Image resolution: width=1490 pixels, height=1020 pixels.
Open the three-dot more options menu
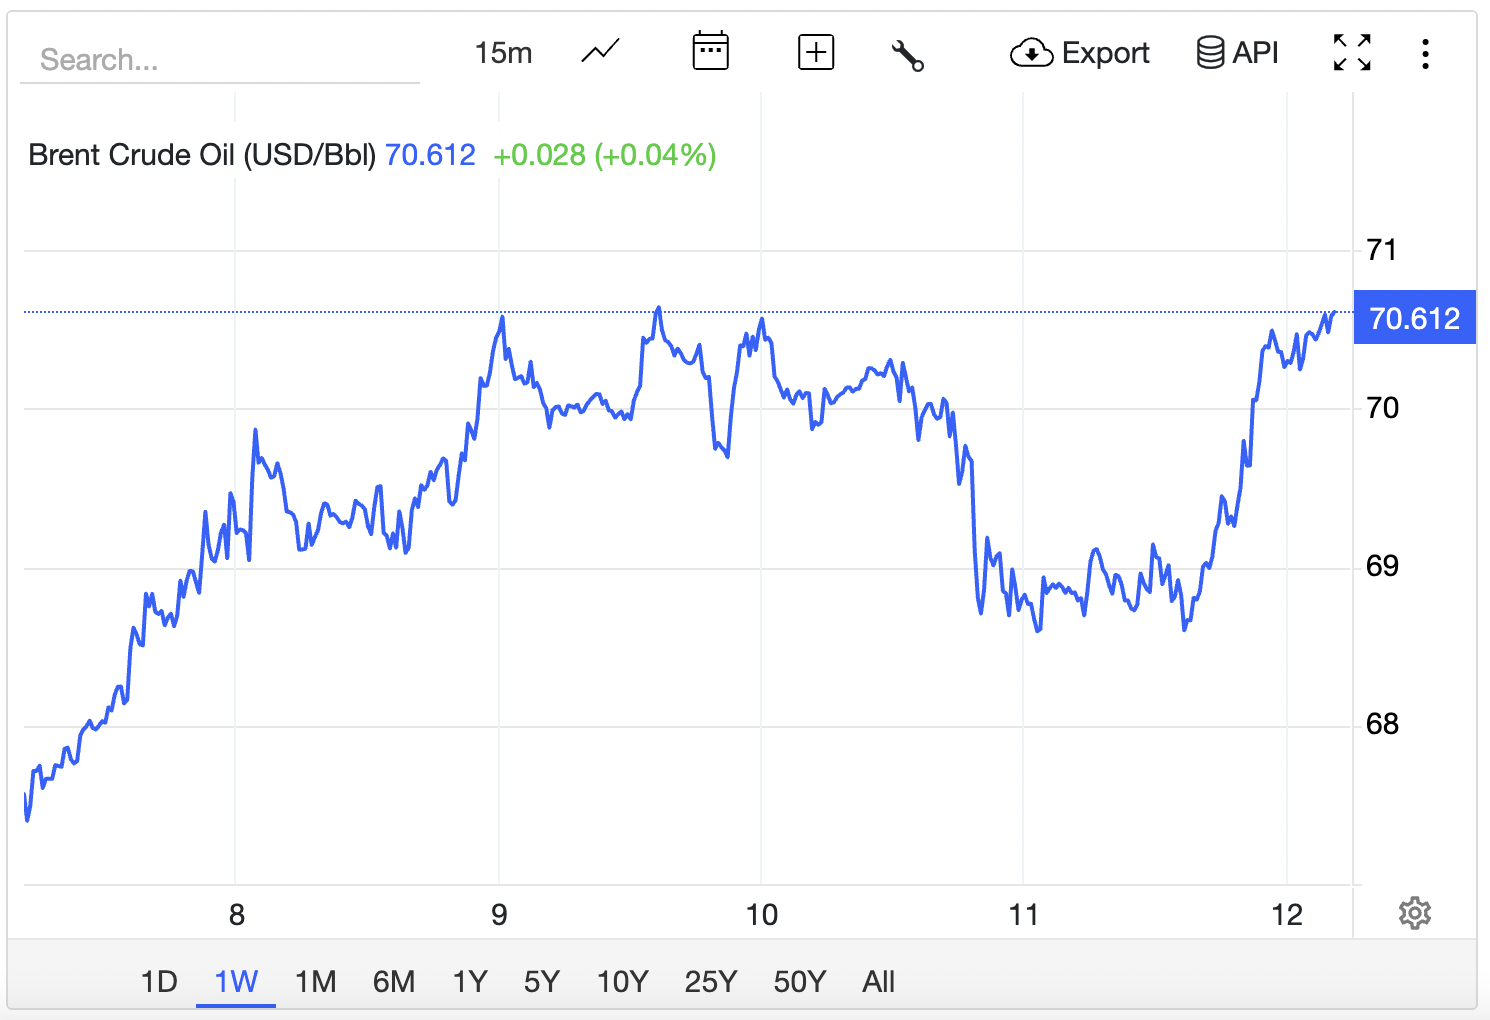pyautogui.click(x=1425, y=53)
